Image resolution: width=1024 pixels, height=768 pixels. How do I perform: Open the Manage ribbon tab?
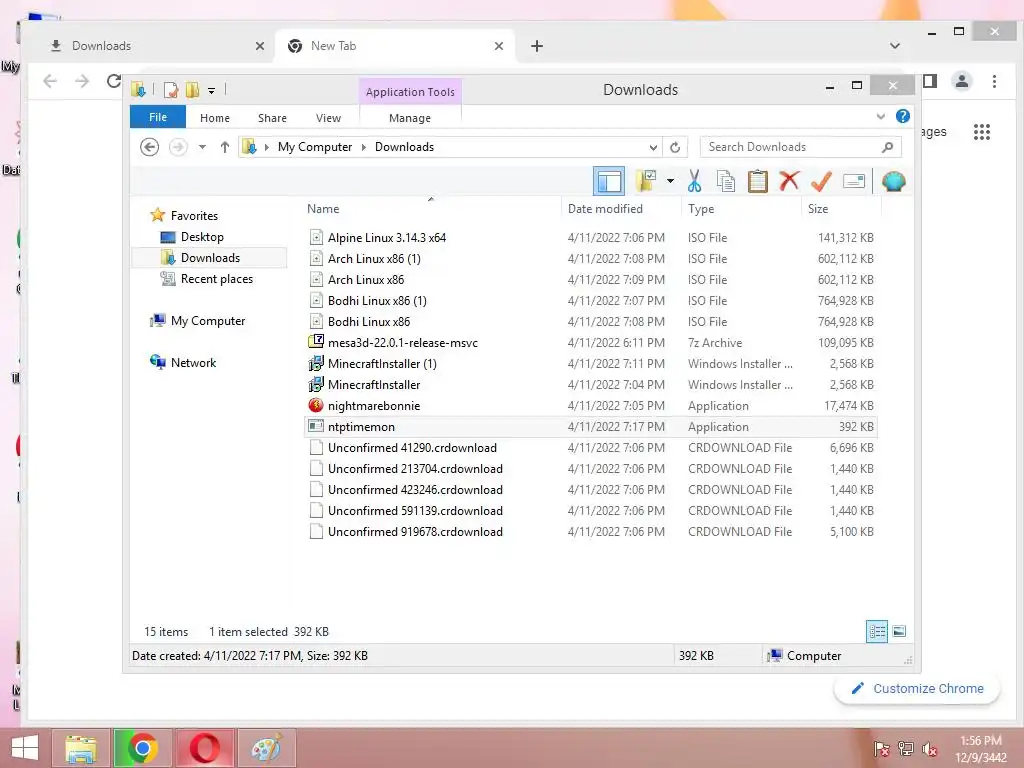click(x=410, y=118)
